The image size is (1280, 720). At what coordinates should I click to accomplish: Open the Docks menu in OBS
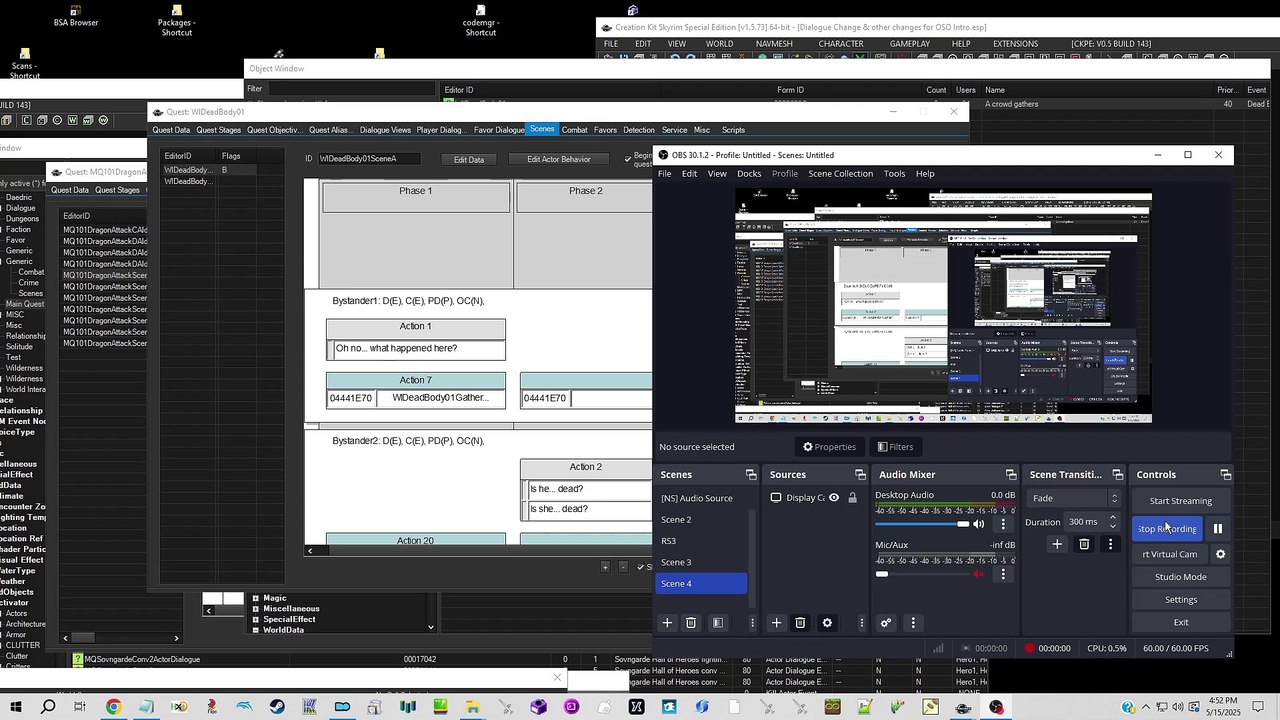[749, 174]
